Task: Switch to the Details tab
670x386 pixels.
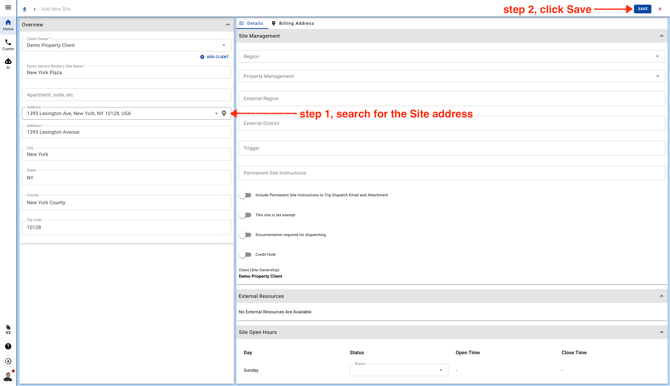Action: click(251, 24)
